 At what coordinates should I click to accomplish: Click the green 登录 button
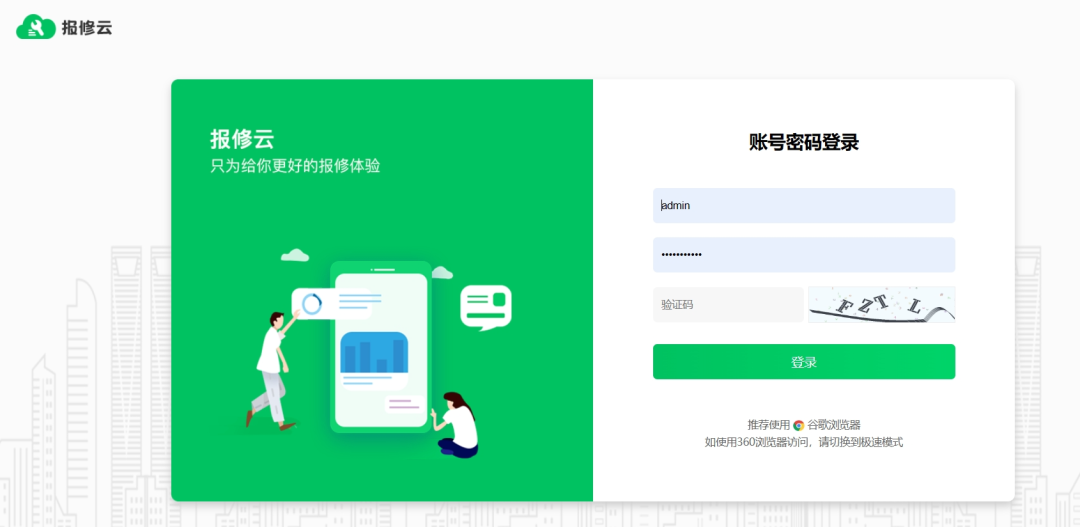click(x=804, y=362)
